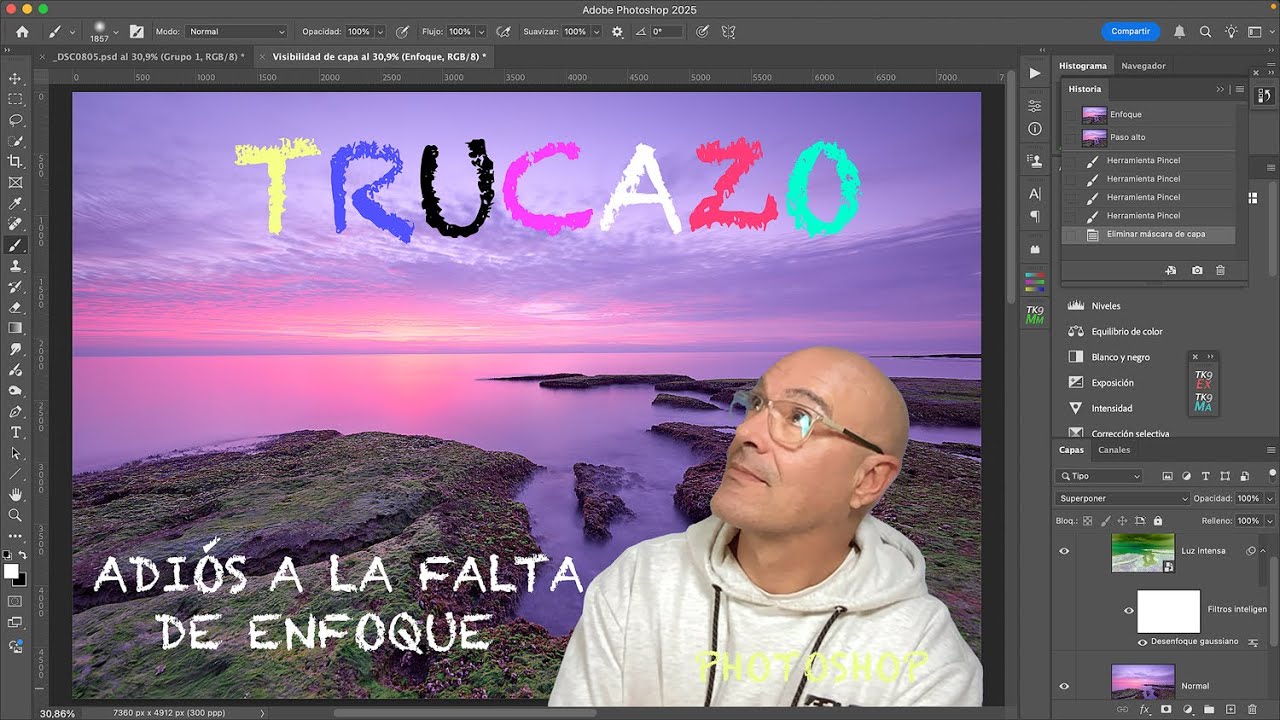The height and width of the screenshot is (720, 1280).
Task: Open the brush settings panel icon
Action: [136, 32]
